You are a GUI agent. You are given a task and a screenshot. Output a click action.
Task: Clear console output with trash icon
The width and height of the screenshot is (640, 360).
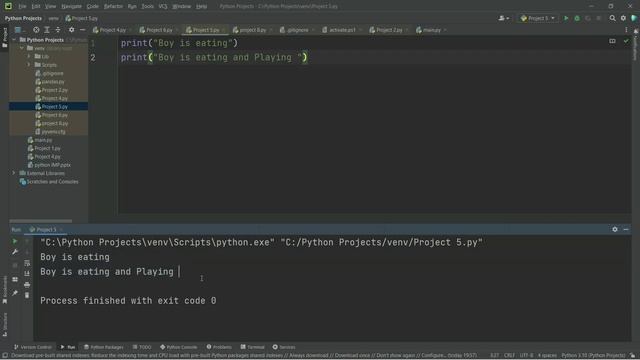point(27,295)
